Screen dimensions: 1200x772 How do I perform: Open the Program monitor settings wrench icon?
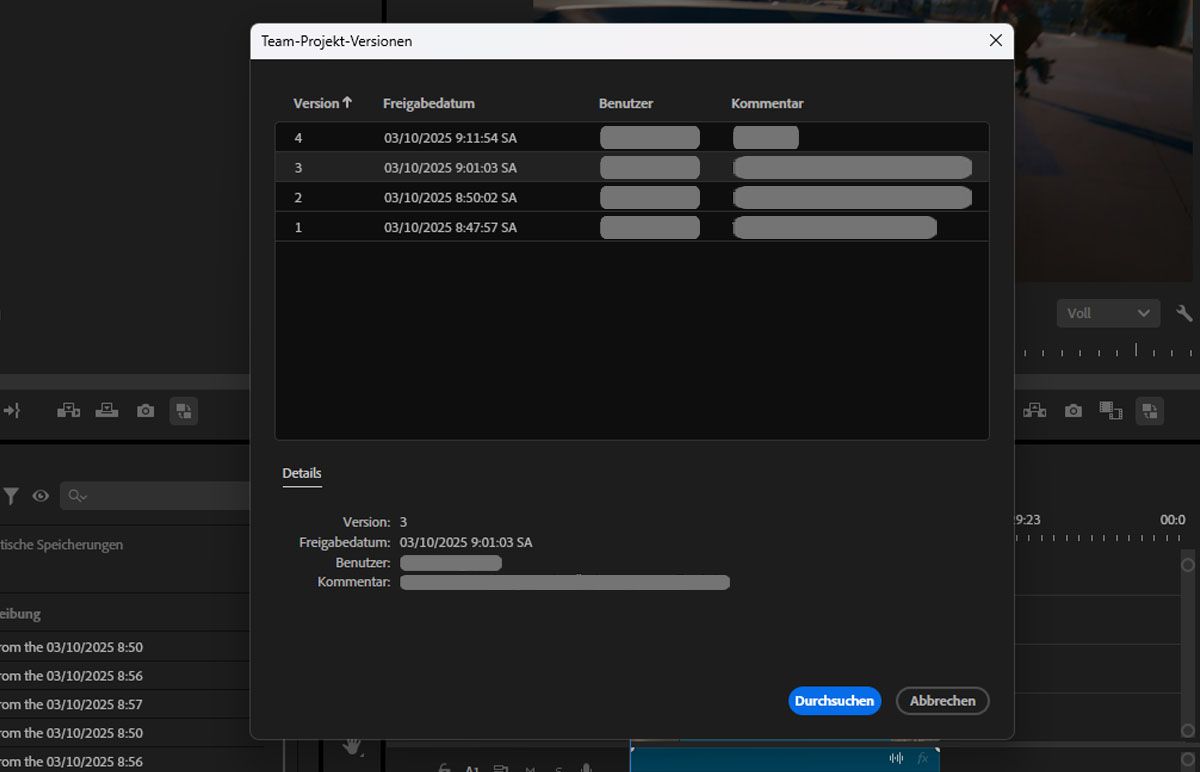1185,312
